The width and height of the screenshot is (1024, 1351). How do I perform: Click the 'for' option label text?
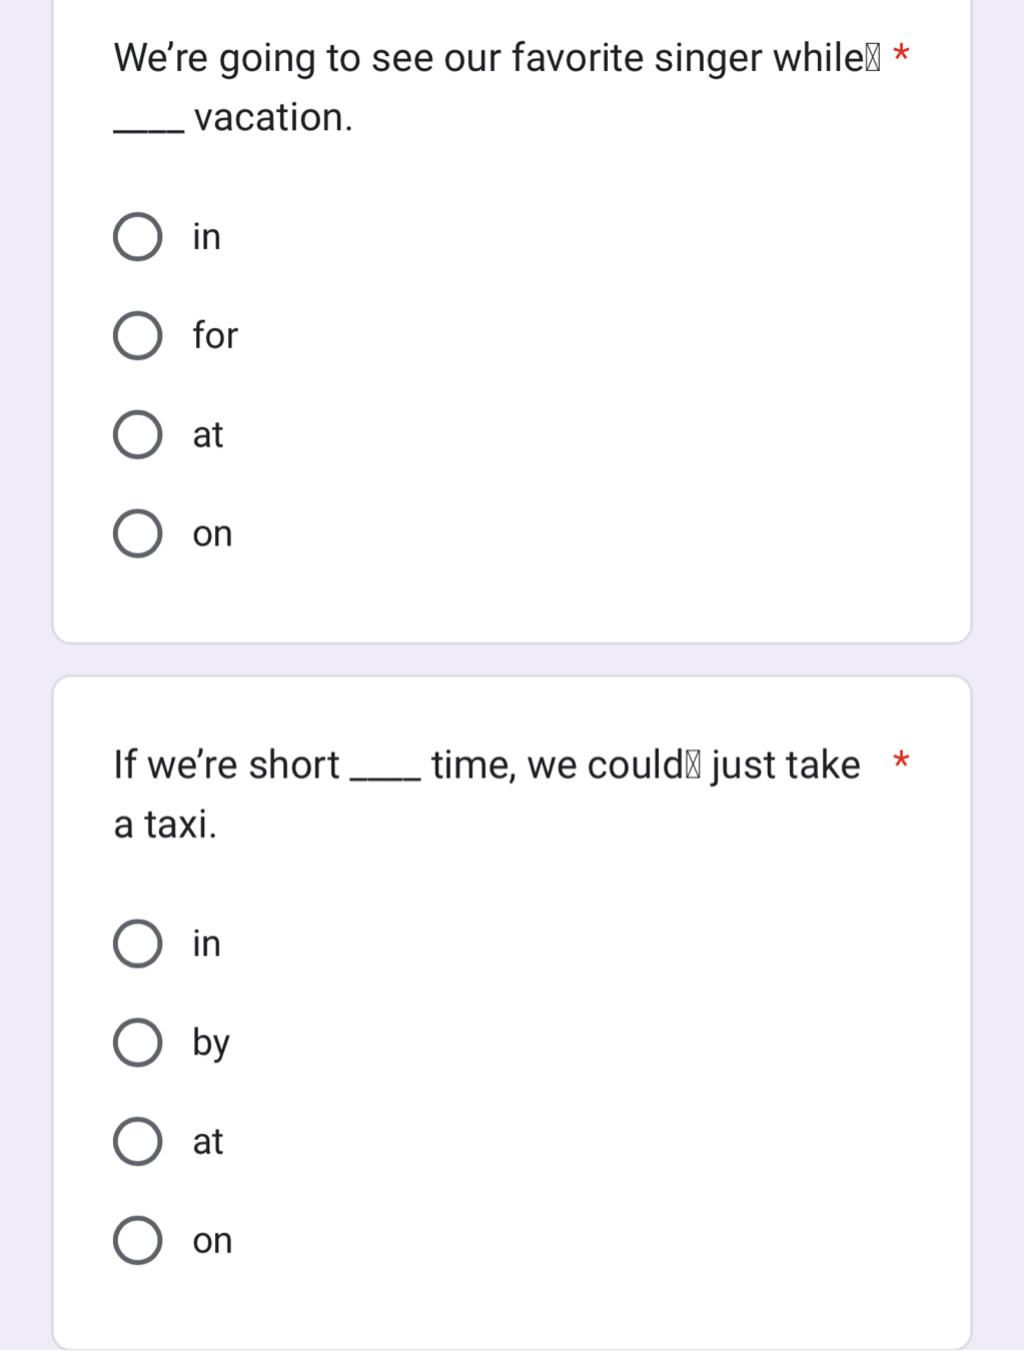tap(215, 336)
